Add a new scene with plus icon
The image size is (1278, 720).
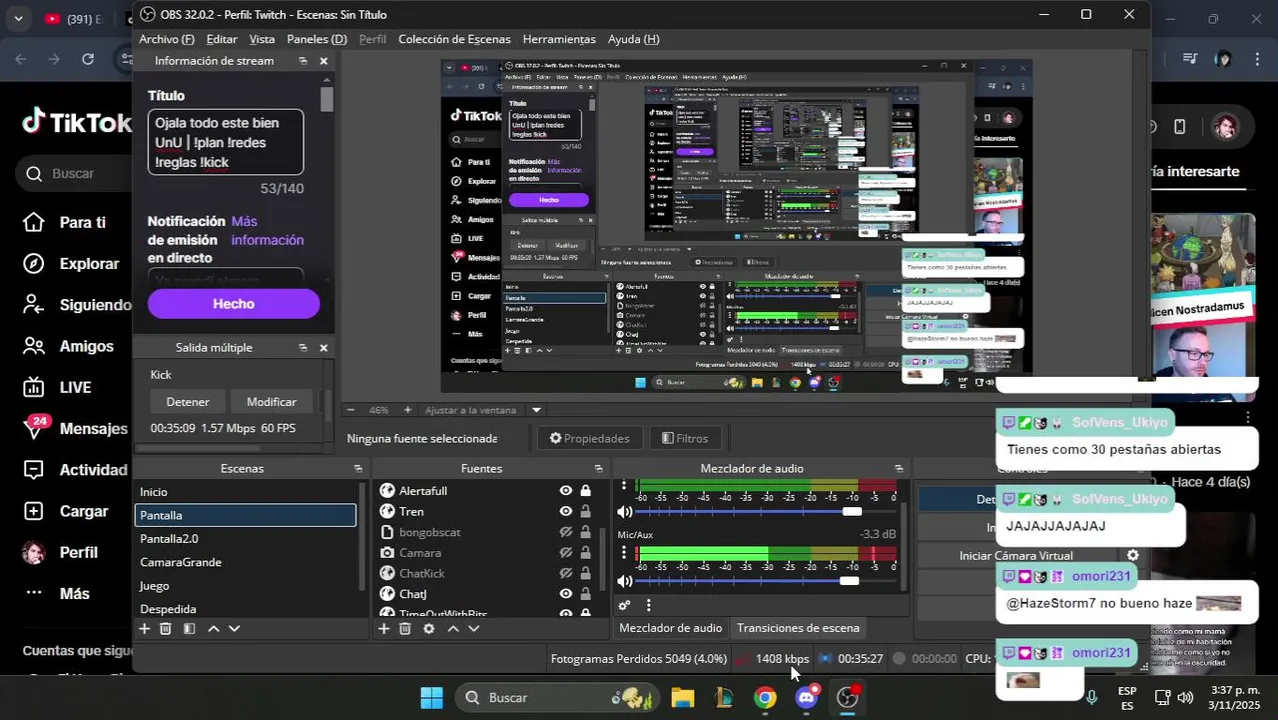[144, 629]
